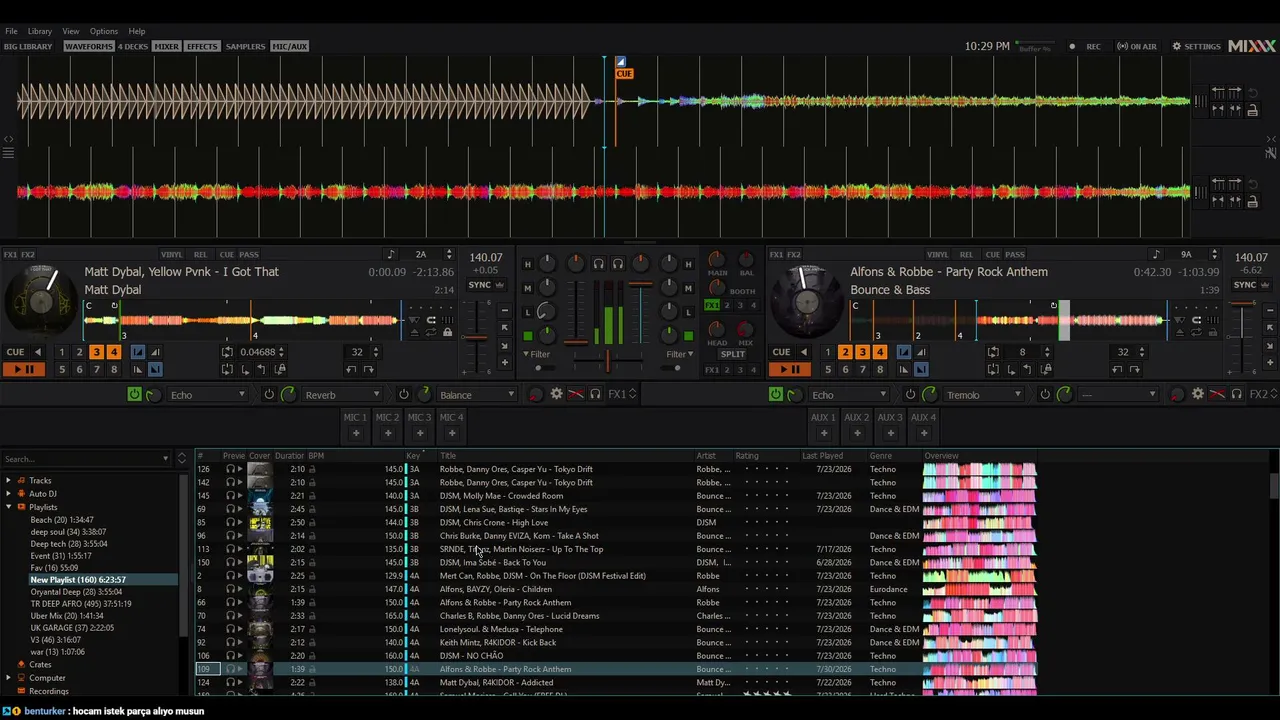Collapse the Playlists tree item

tap(9, 507)
